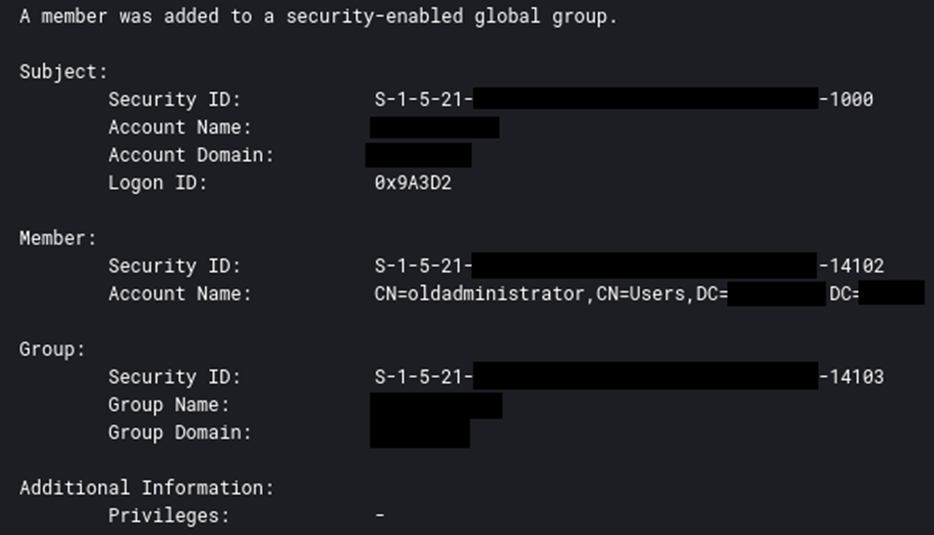Image resolution: width=934 pixels, height=535 pixels.
Task: Click the 'Group:' section label
Action: coord(52,349)
